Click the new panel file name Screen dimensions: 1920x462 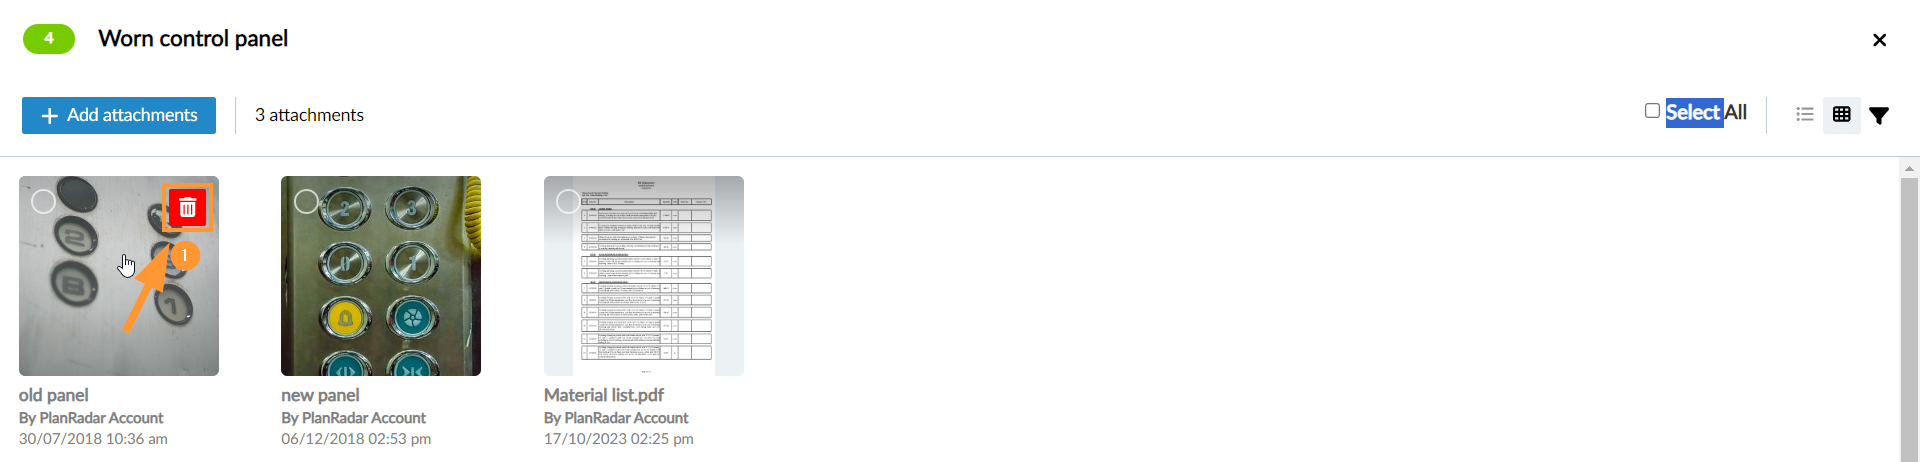[320, 395]
